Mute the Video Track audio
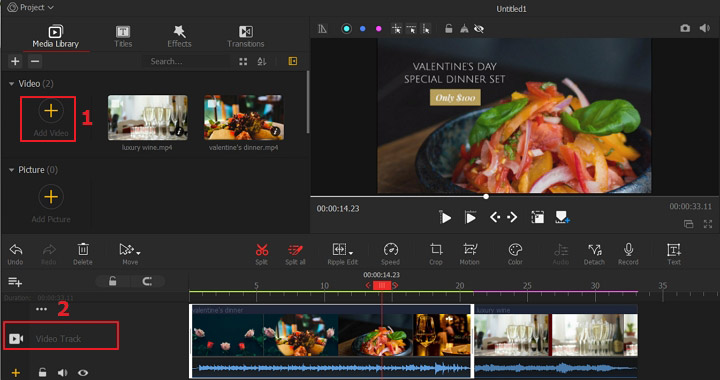 pyautogui.click(x=62, y=373)
